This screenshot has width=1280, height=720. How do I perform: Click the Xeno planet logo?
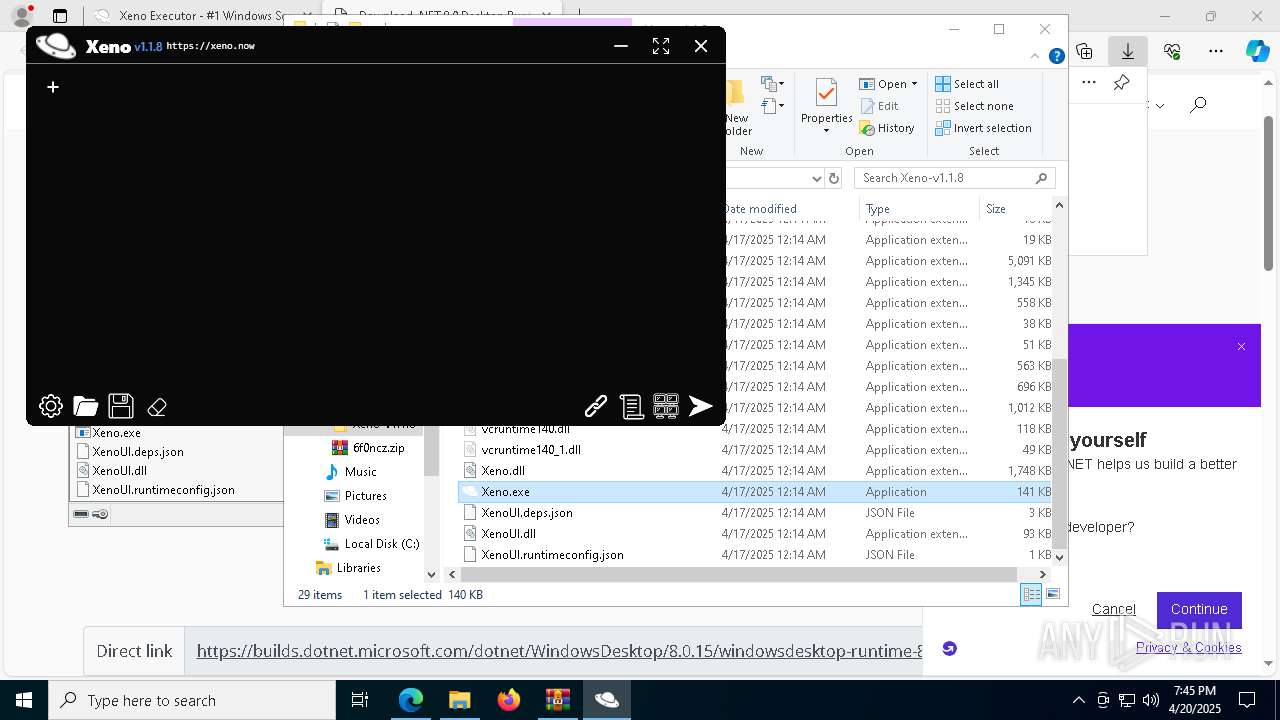56,46
